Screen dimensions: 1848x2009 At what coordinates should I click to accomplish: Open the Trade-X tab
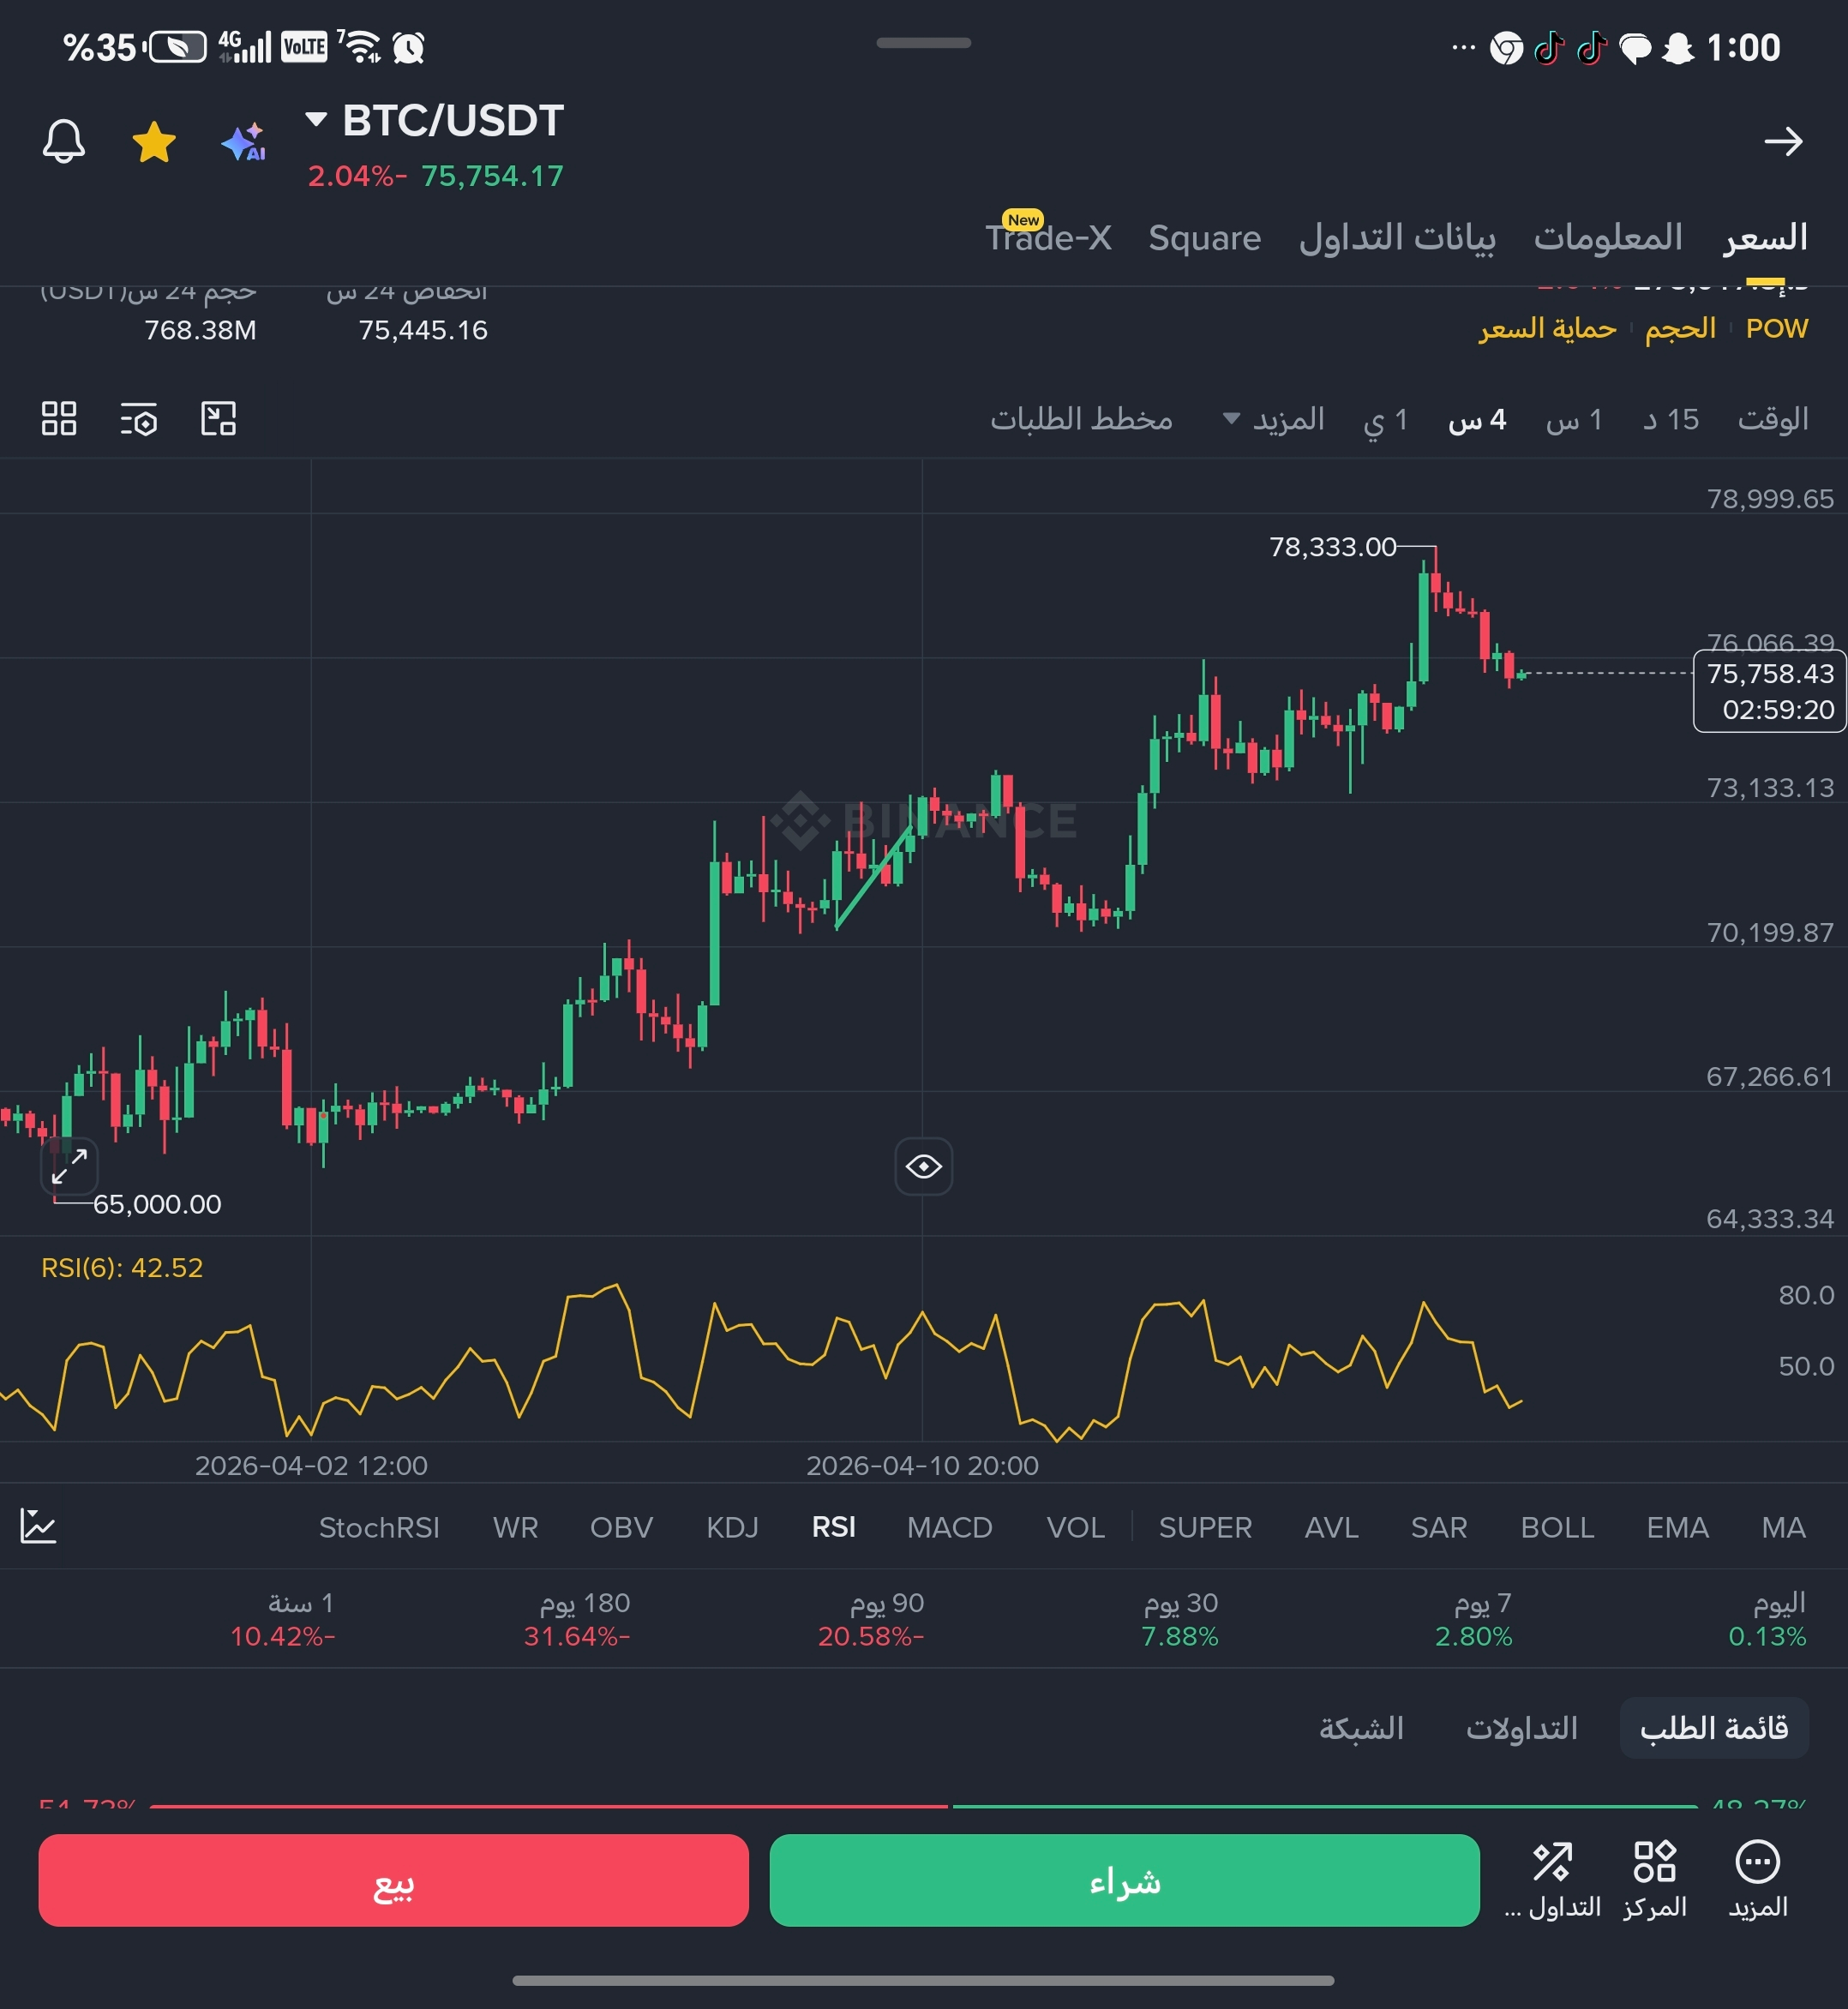pos(1048,238)
